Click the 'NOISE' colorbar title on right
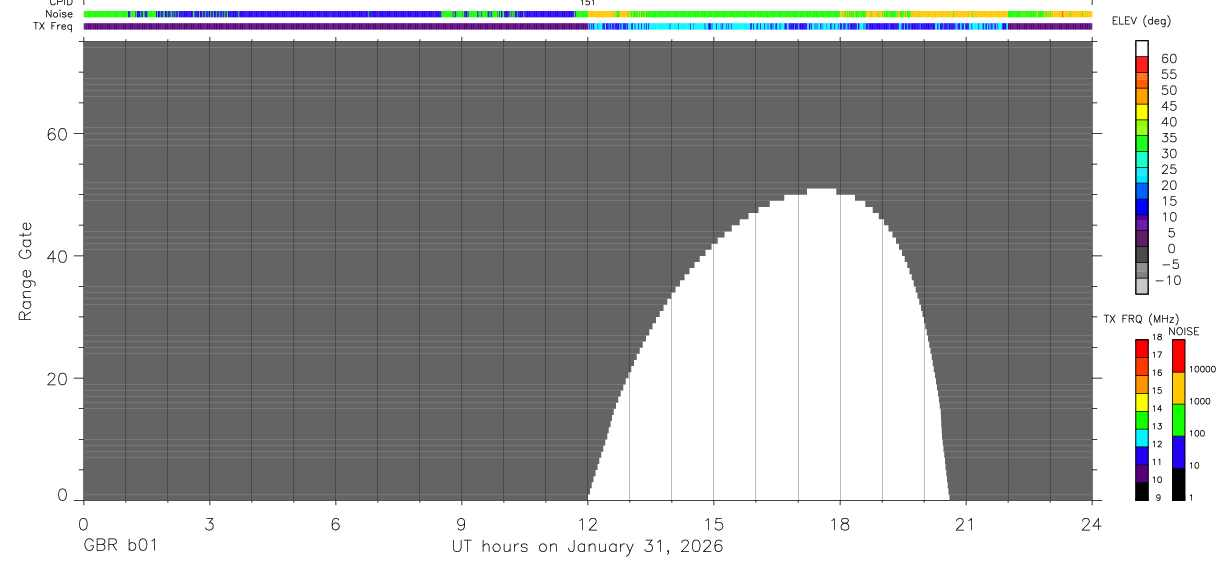 pyautogui.click(x=1184, y=331)
